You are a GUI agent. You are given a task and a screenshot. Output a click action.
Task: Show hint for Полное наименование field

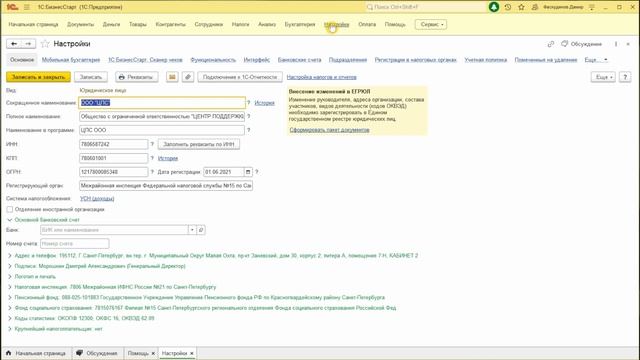[249, 116]
